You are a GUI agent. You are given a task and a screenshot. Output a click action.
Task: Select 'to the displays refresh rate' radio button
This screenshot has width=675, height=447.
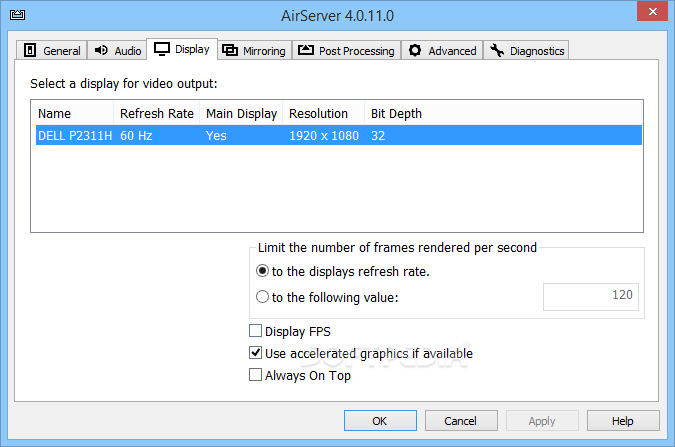(262, 271)
